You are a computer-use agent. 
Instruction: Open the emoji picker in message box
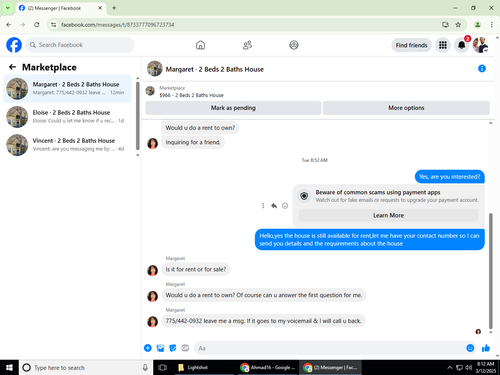click(x=470, y=348)
